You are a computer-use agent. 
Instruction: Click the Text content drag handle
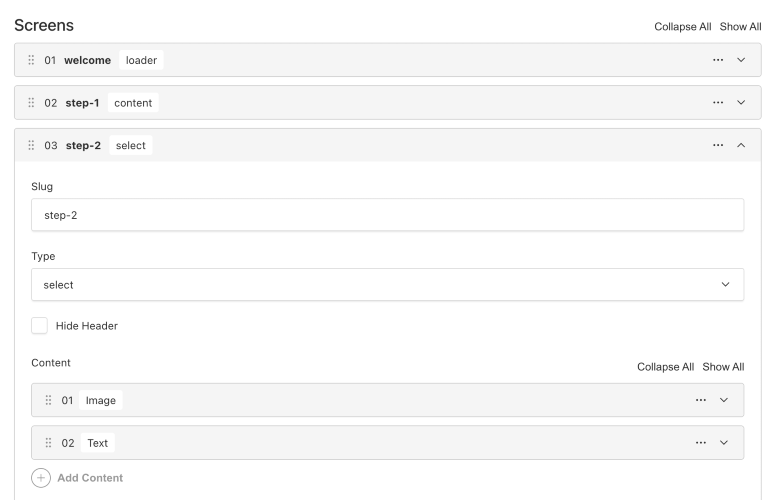pos(48,443)
